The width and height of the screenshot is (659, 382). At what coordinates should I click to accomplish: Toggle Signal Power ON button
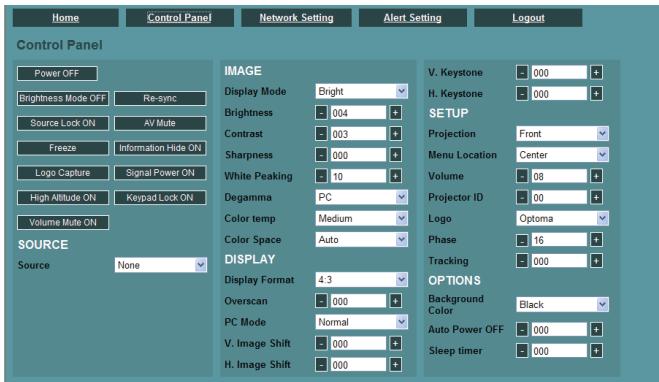click(160, 173)
